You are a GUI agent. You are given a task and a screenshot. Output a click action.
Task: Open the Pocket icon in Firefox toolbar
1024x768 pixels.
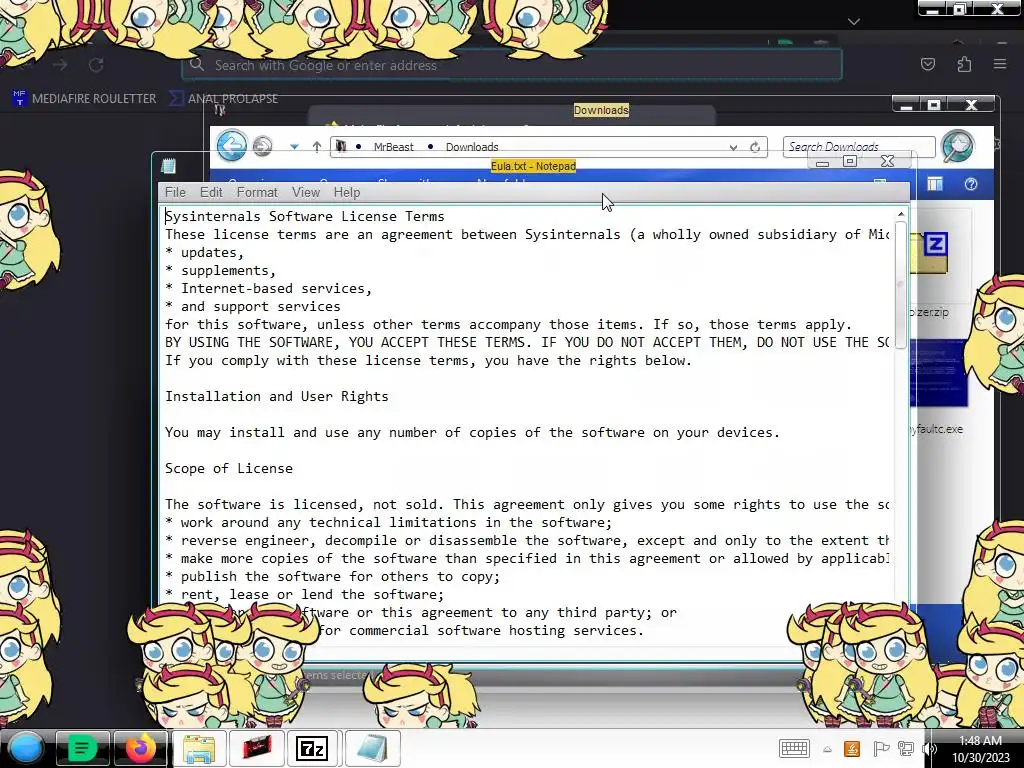click(928, 64)
